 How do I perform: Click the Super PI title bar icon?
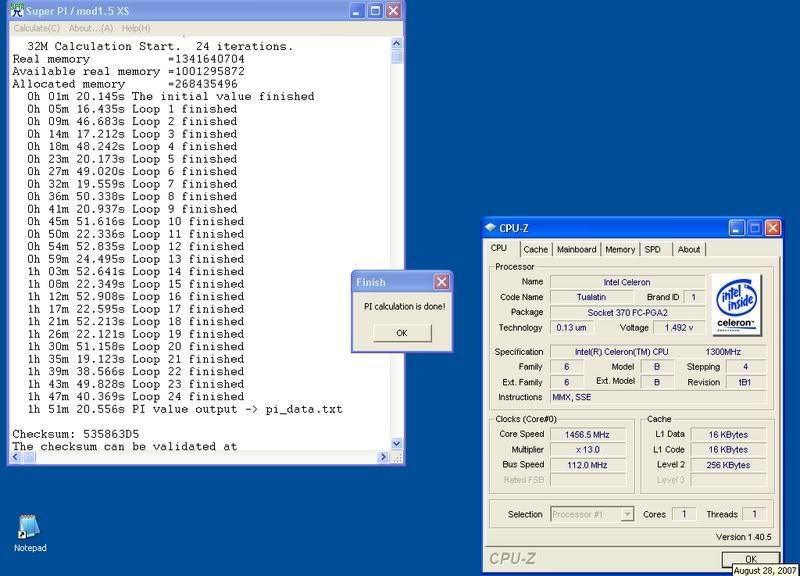(17, 10)
